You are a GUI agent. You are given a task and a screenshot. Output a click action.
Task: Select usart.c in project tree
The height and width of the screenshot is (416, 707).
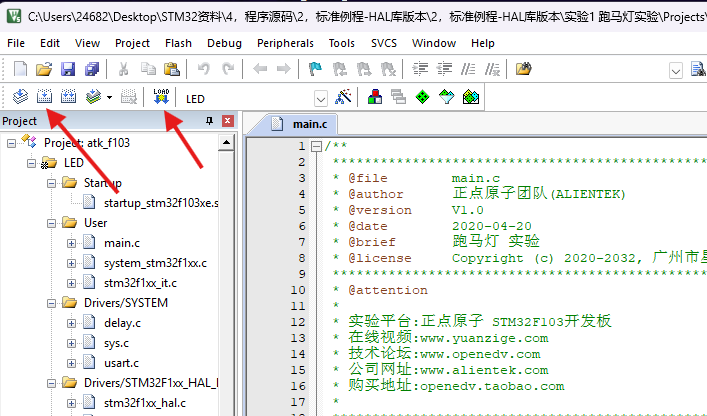121,363
